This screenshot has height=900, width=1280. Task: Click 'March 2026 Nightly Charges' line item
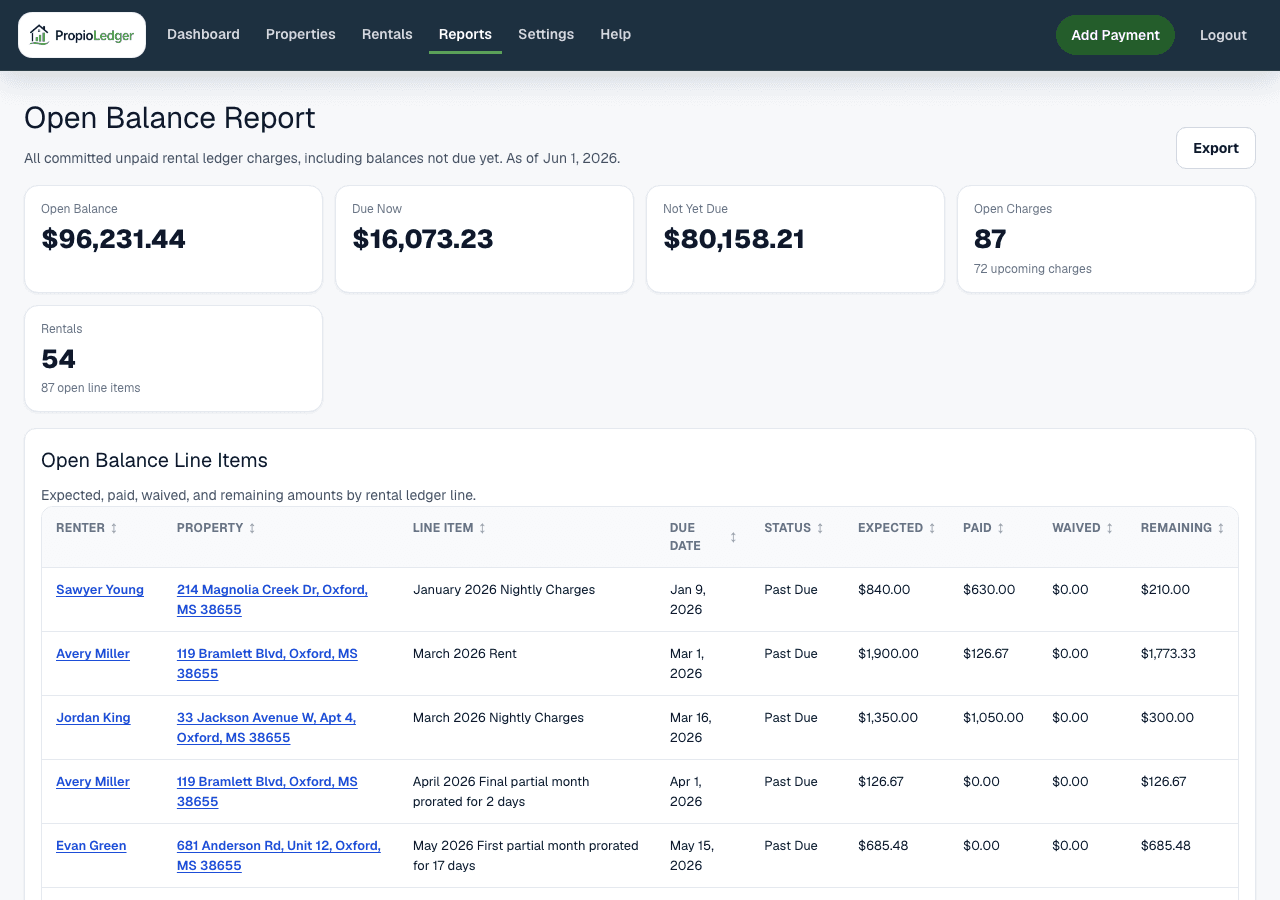498,718
